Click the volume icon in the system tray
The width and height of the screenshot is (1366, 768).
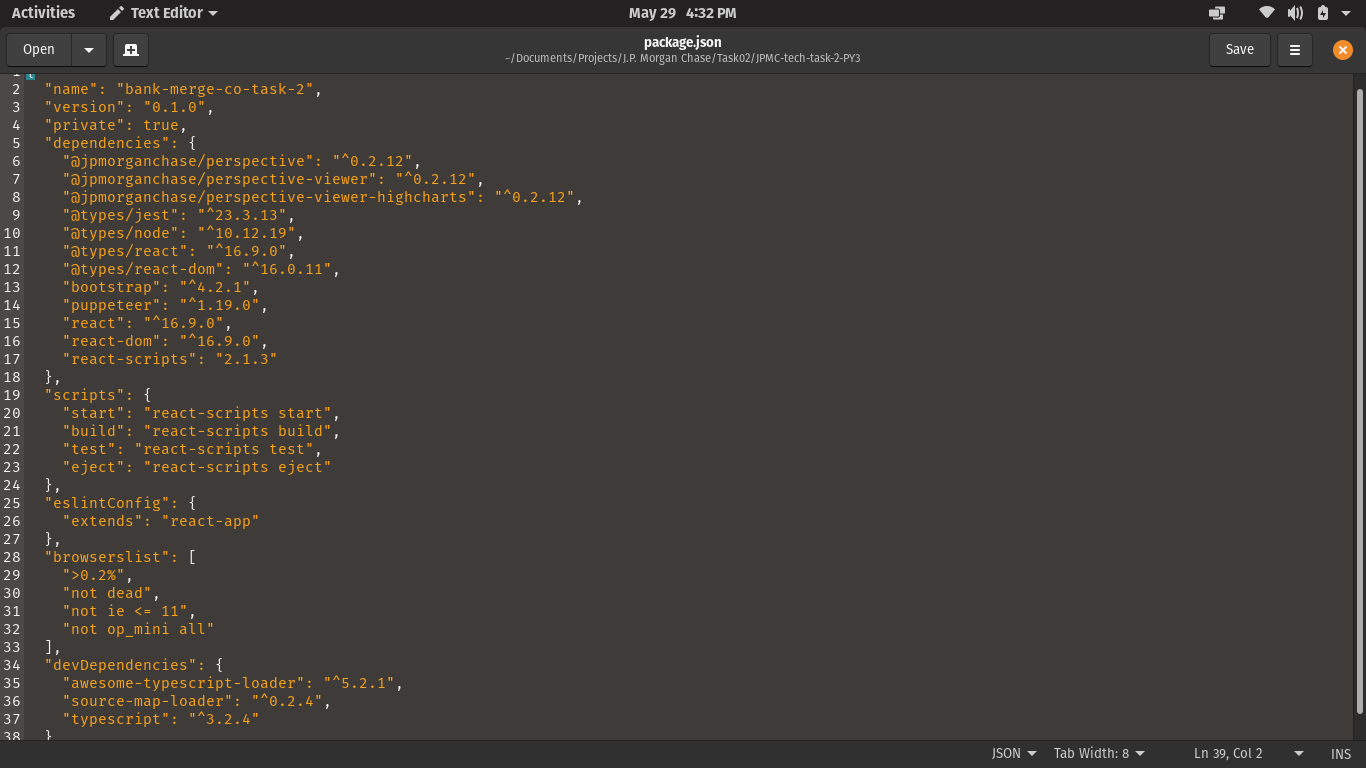pyautogui.click(x=1296, y=12)
